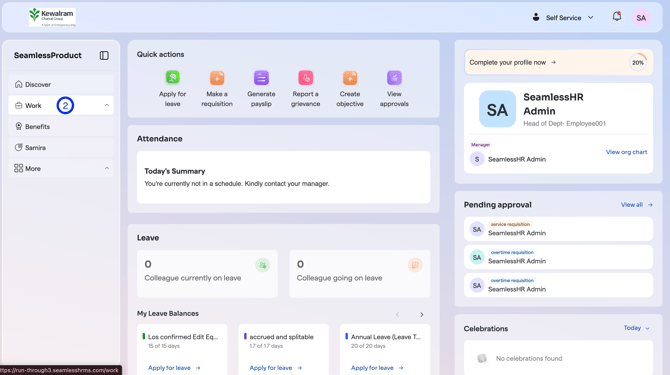The width and height of the screenshot is (670, 375).
Task: Show next leave balances with right arrow
Action: (422, 315)
